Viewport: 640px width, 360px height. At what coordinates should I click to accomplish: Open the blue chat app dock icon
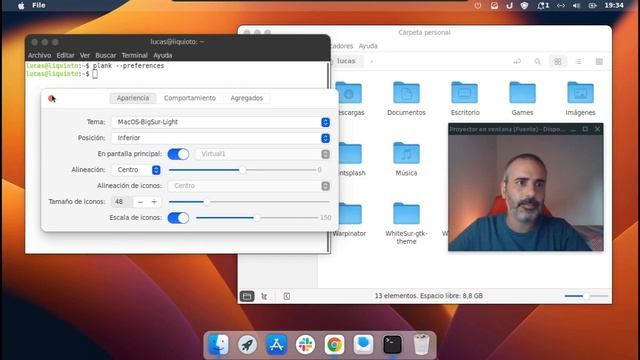(x=363, y=345)
